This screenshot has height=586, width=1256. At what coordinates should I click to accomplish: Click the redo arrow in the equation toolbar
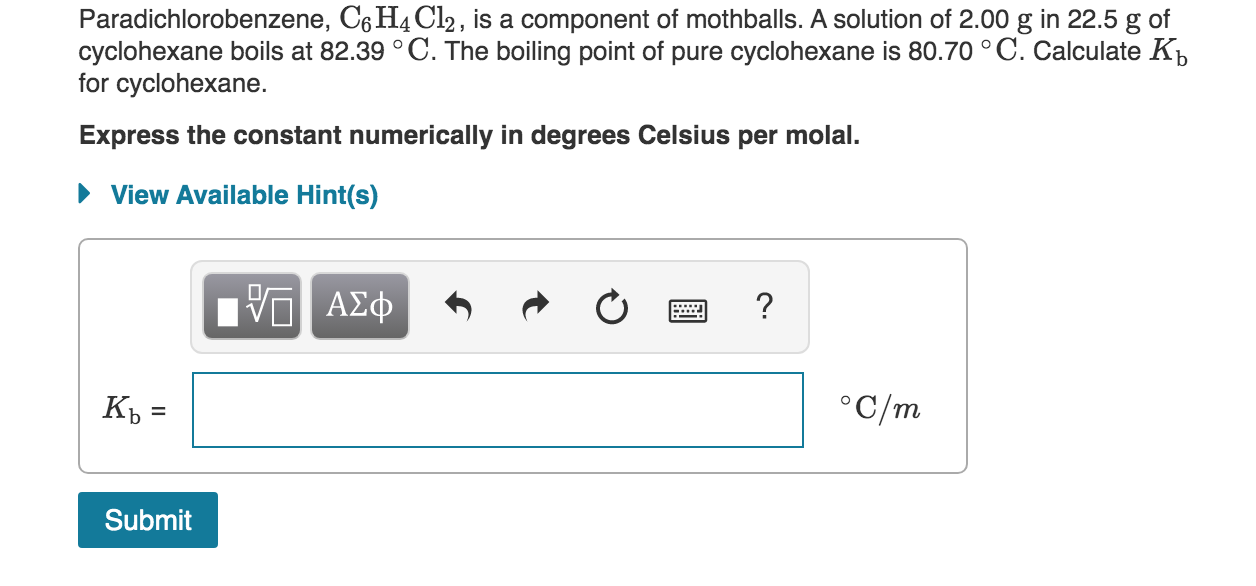[x=534, y=308]
